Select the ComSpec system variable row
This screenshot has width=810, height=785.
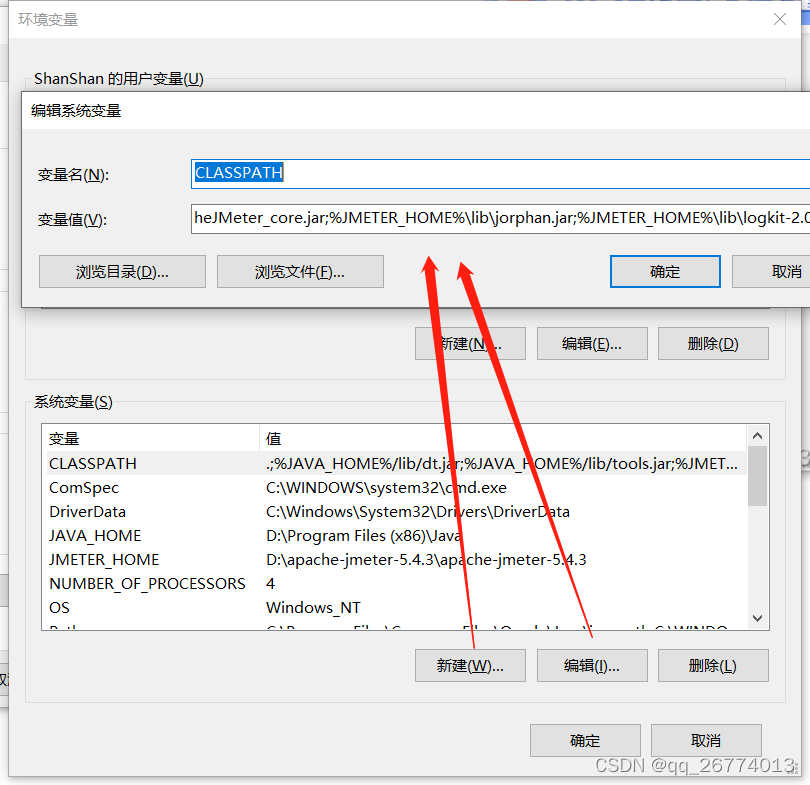[396, 488]
